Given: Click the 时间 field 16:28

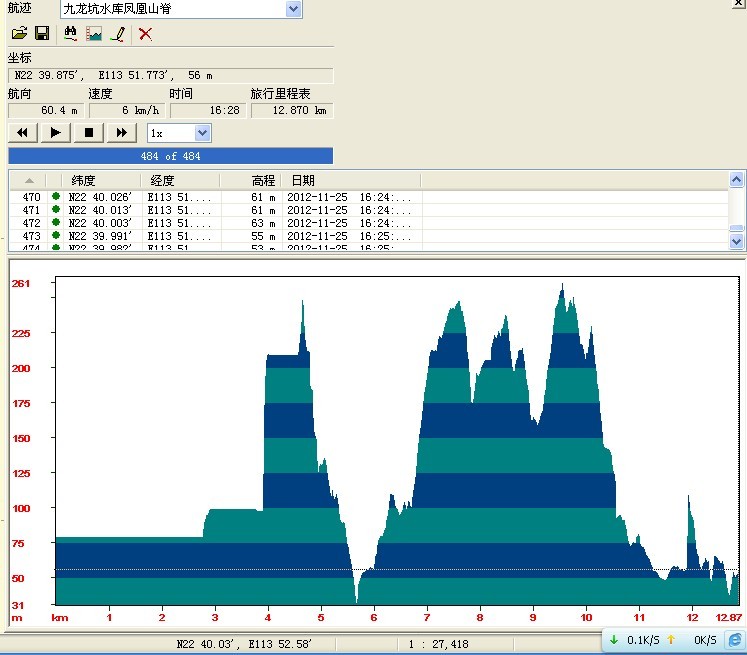Looking at the screenshot, I should (208, 111).
